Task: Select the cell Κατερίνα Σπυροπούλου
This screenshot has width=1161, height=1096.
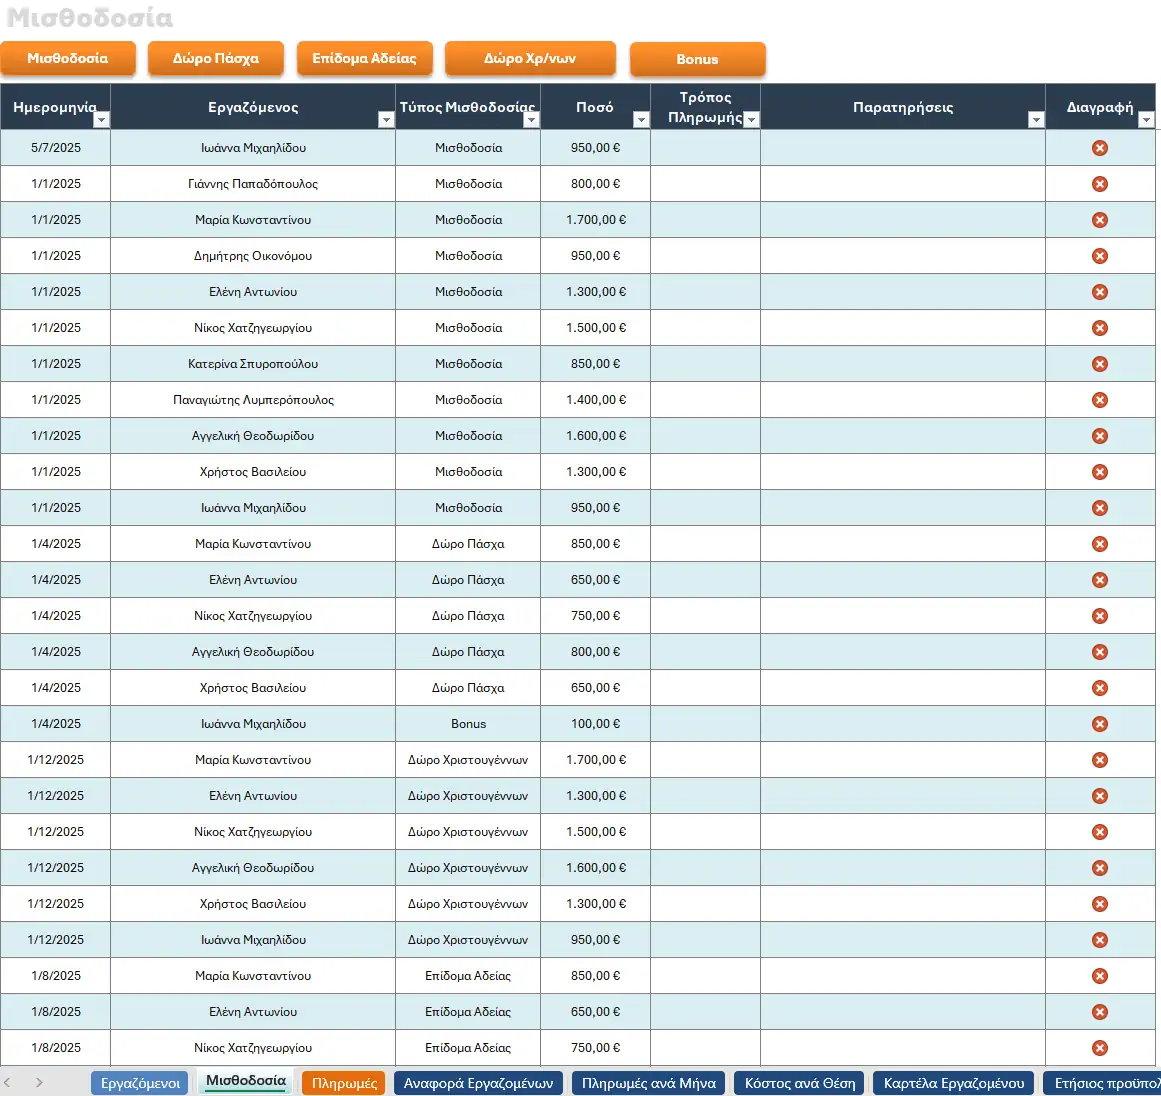Action: [253, 364]
